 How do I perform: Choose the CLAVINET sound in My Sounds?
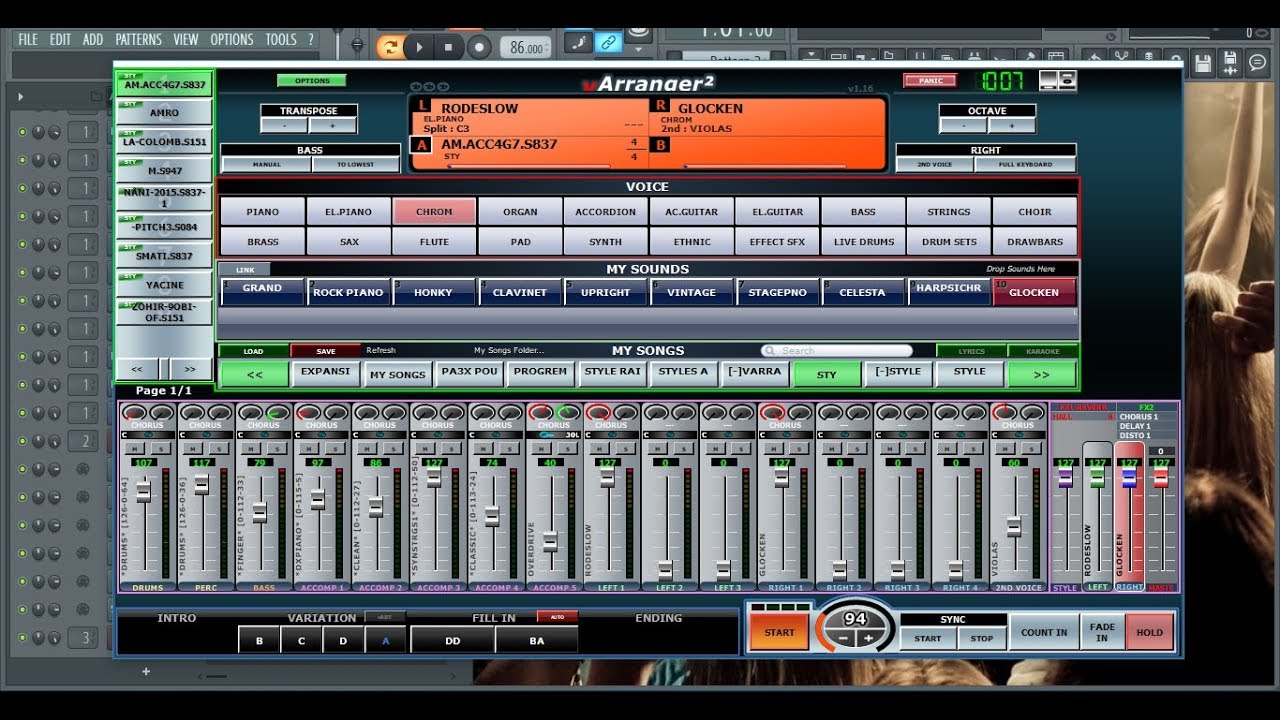pyautogui.click(x=520, y=292)
